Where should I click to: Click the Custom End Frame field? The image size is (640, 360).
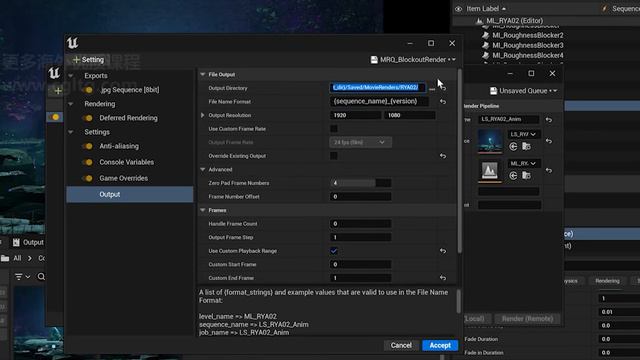point(360,278)
